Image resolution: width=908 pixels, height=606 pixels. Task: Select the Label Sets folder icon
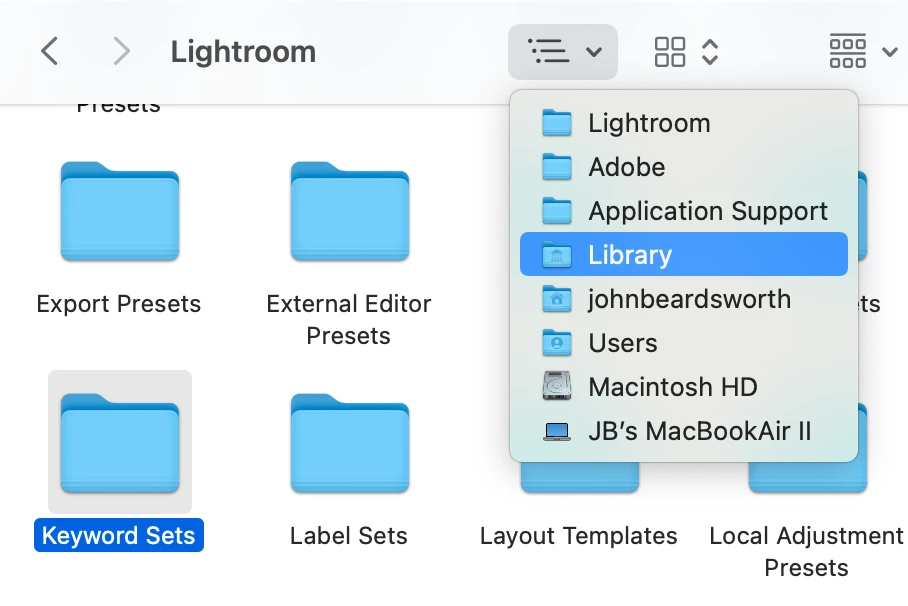[350, 443]
